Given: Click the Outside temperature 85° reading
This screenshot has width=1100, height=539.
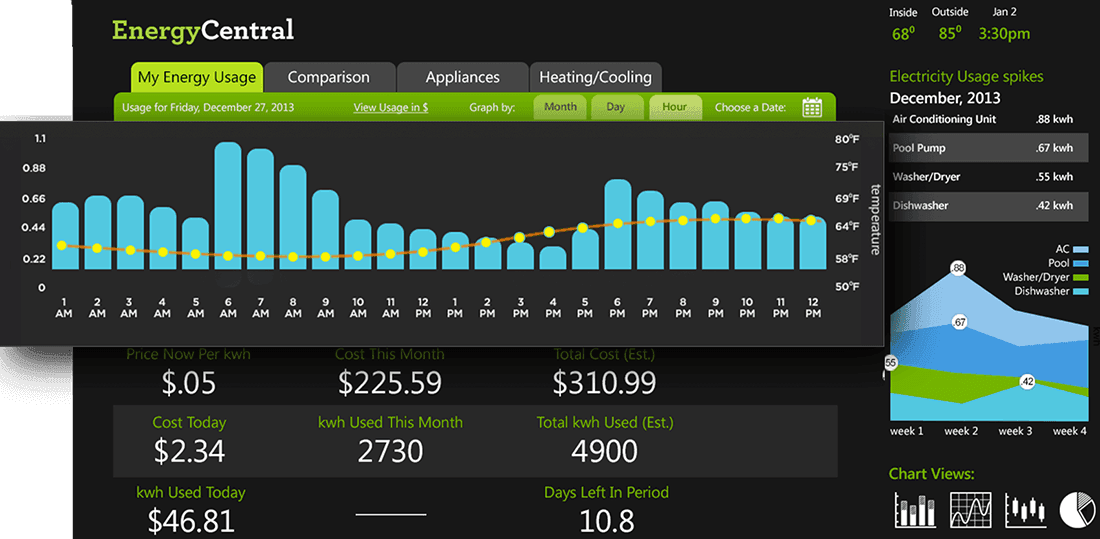Looking at the screenshot, I should click(950, 33).
